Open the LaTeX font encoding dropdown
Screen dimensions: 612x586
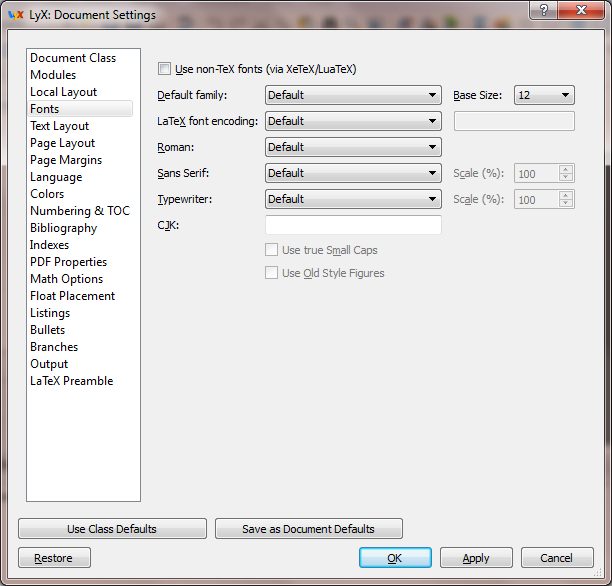click(x=353, y=121)
